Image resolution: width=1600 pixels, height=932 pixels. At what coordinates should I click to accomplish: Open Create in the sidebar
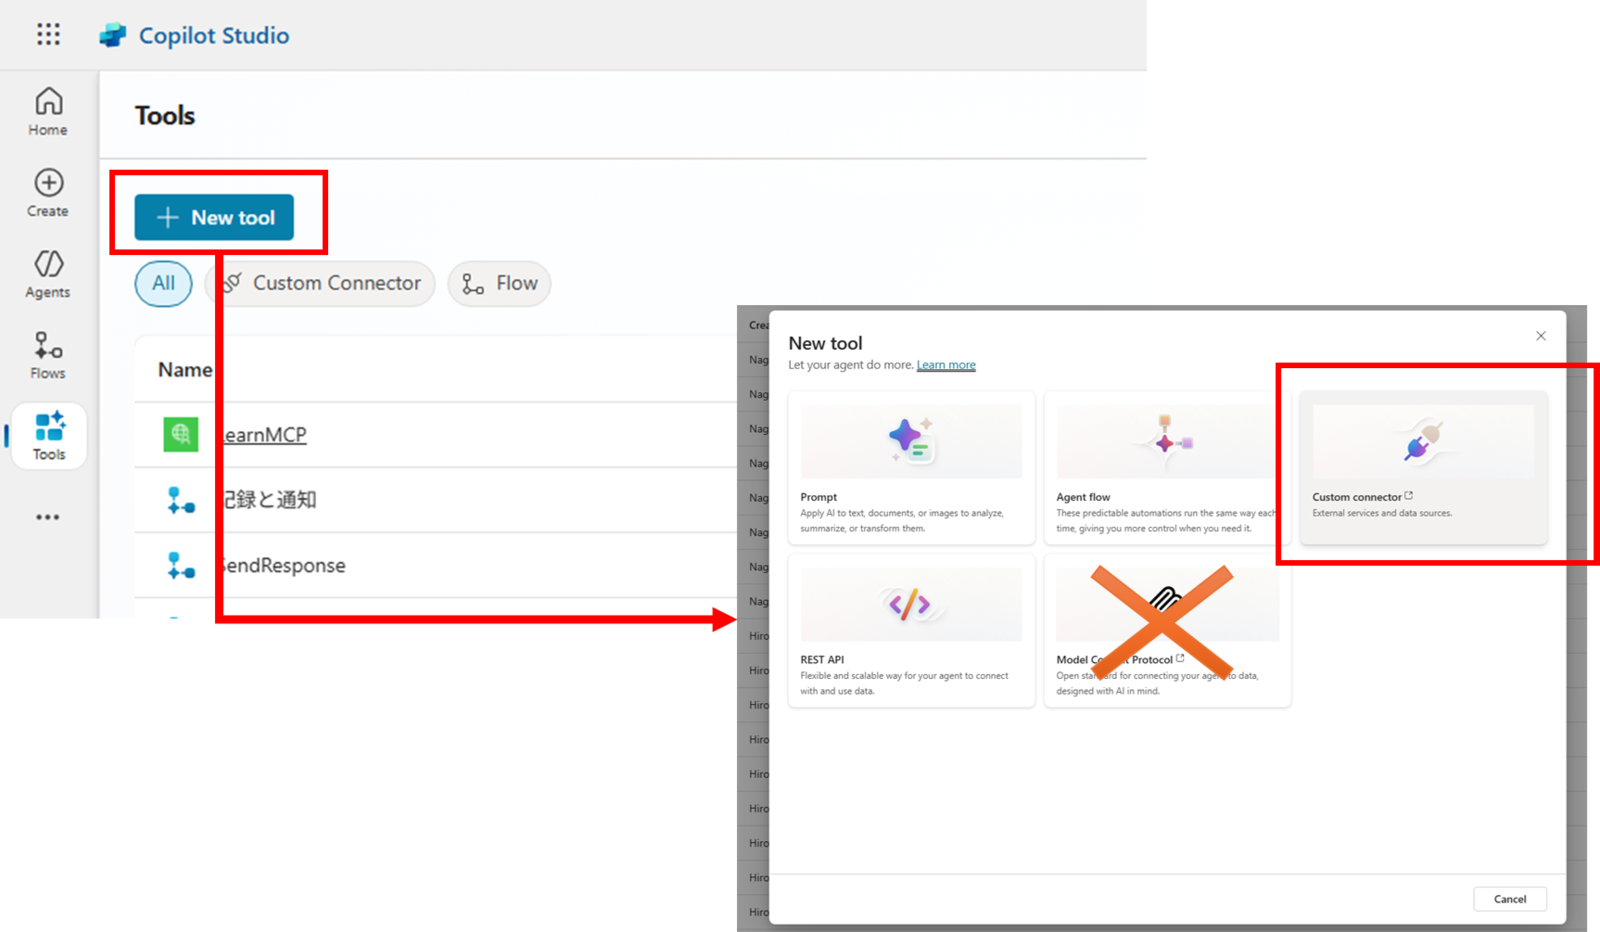(48, 193)
